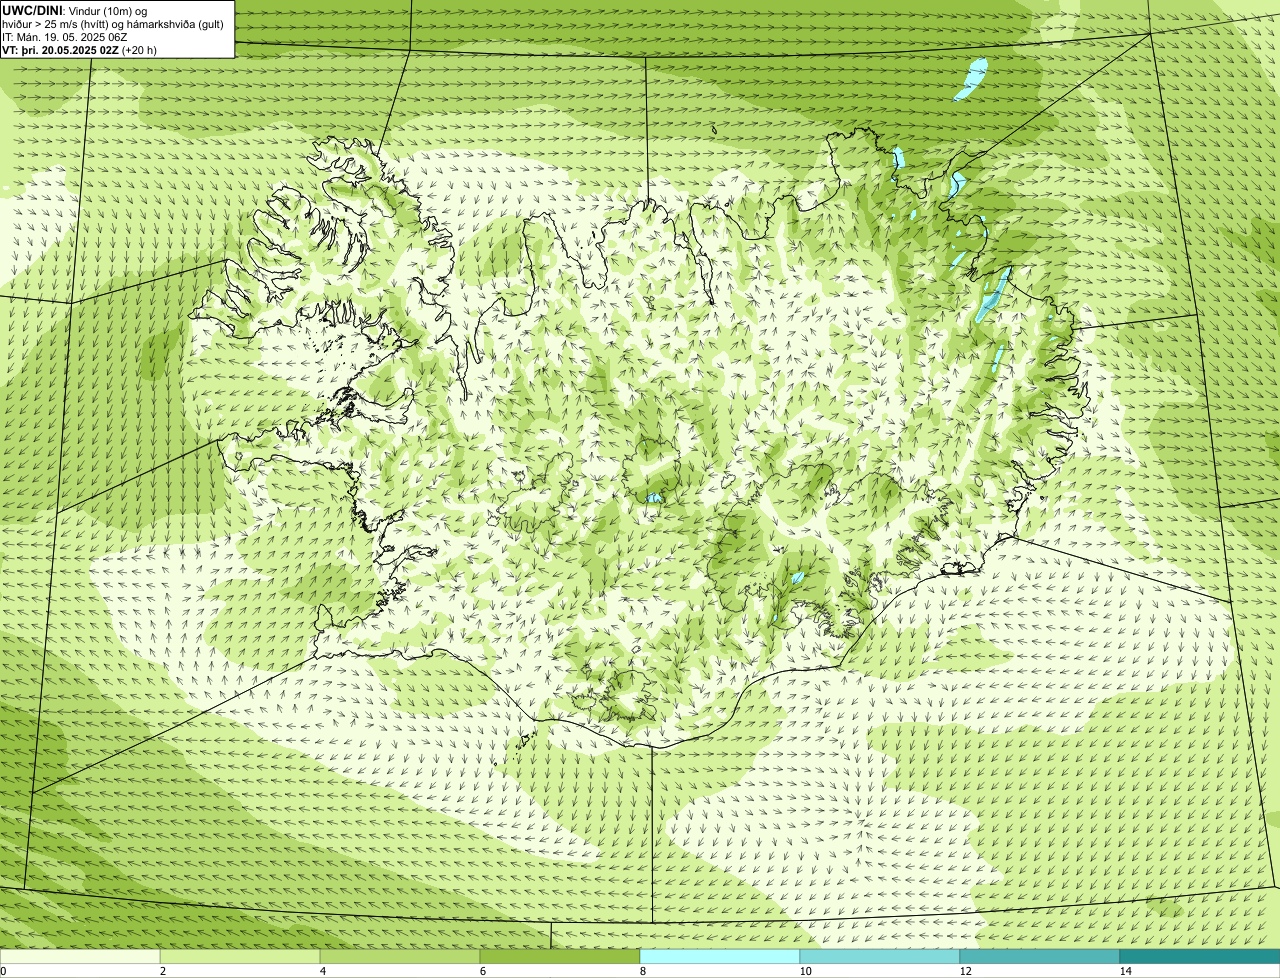The image size is (1280, 978).
Task: Click the scale tick label '12'
Action: (x=965, y=971)
